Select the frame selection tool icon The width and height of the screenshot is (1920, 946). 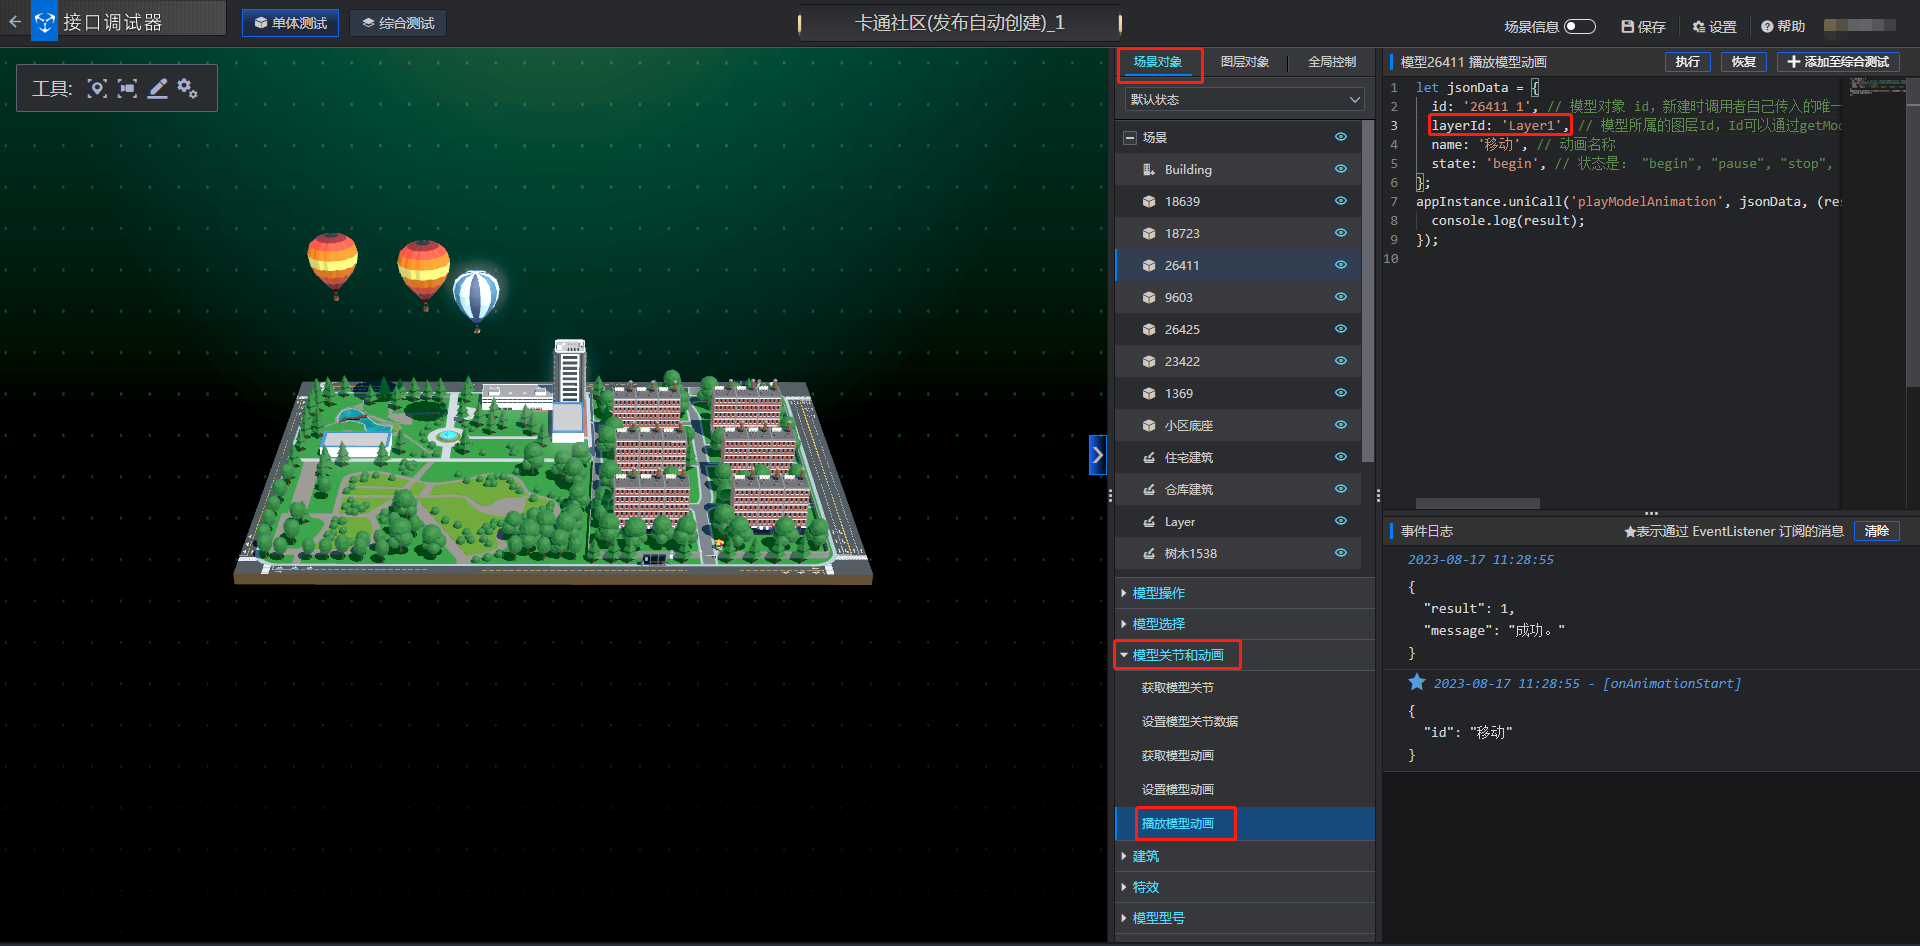tap(127, 89)
